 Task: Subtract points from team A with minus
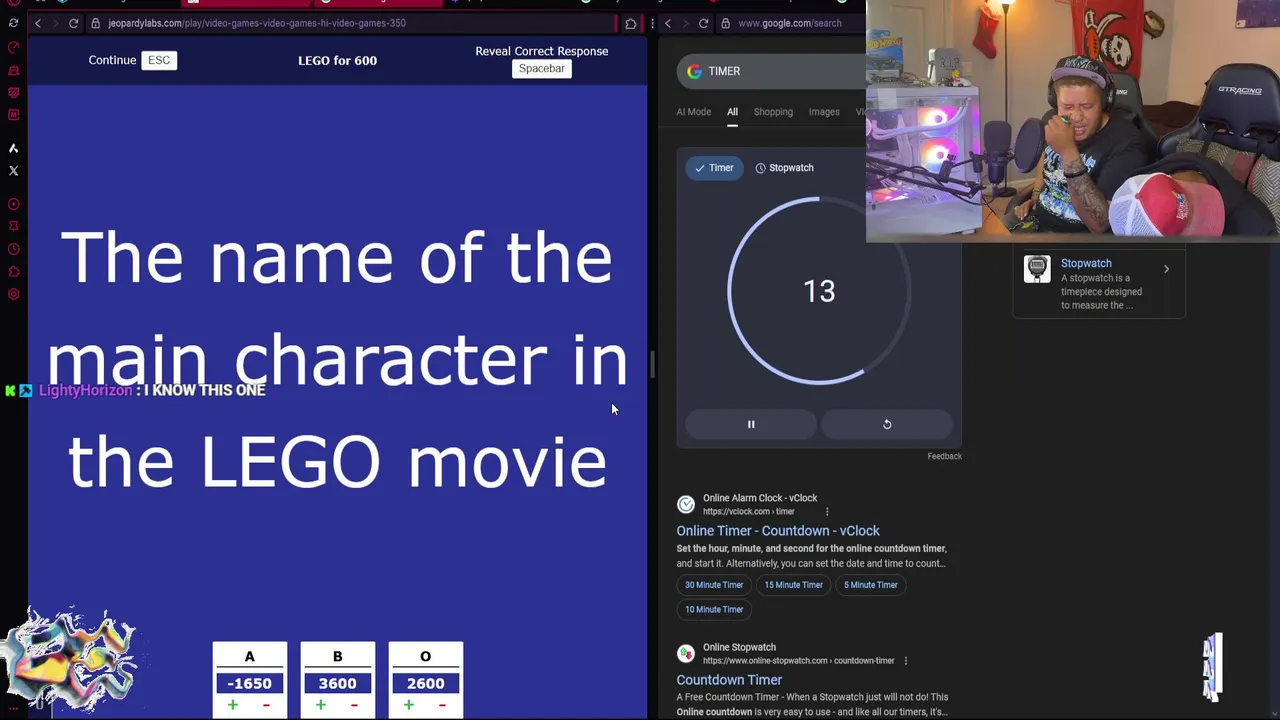266,705
